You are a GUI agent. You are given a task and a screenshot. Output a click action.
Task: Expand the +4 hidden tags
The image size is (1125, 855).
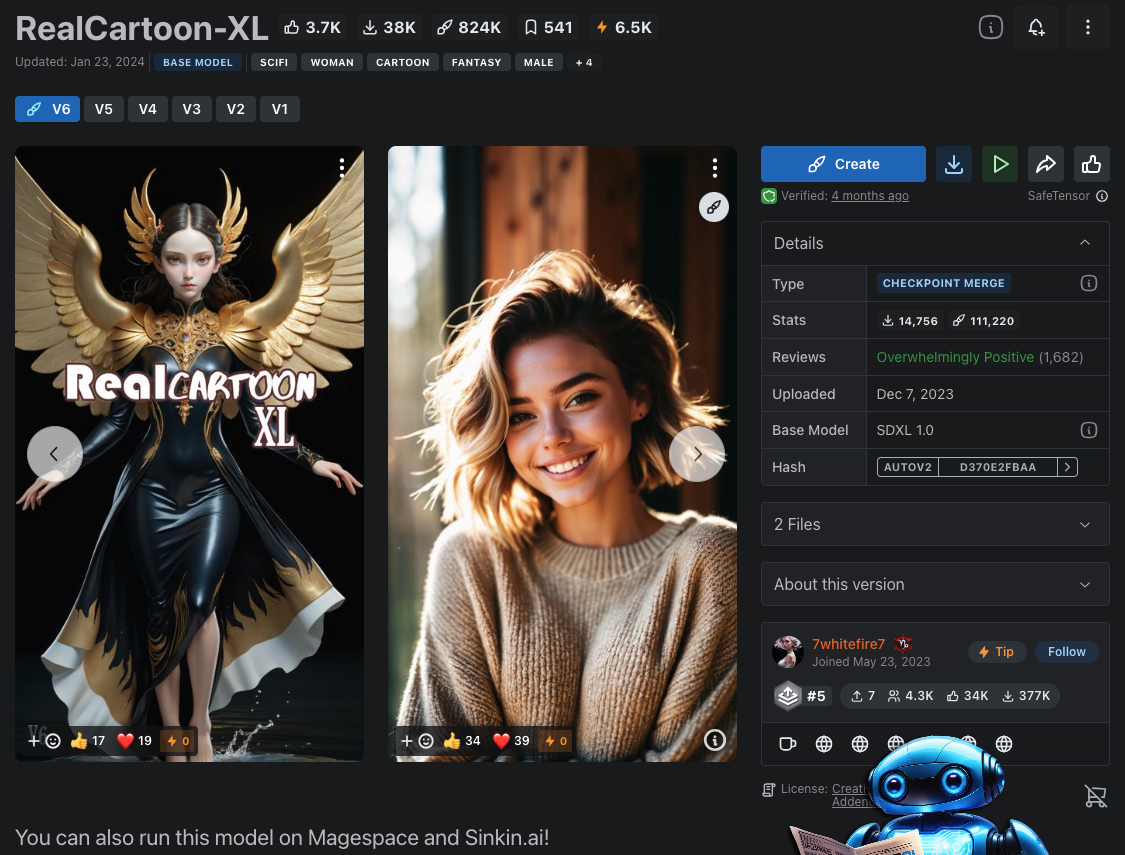[x=584, y=62]
